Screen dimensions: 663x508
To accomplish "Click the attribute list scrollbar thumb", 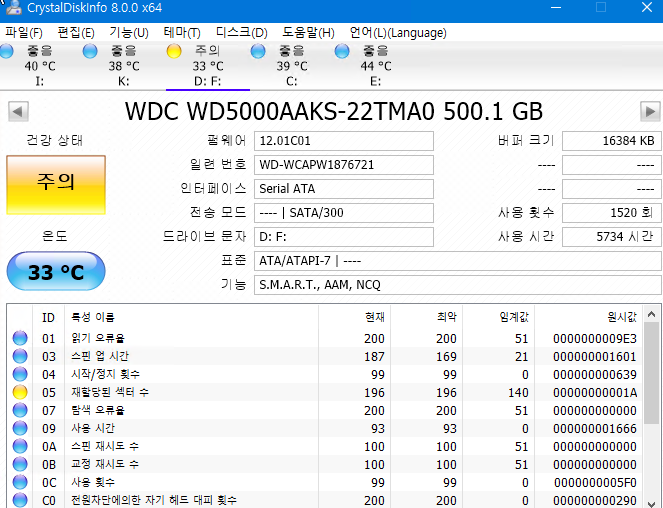I will pos(652,372).
